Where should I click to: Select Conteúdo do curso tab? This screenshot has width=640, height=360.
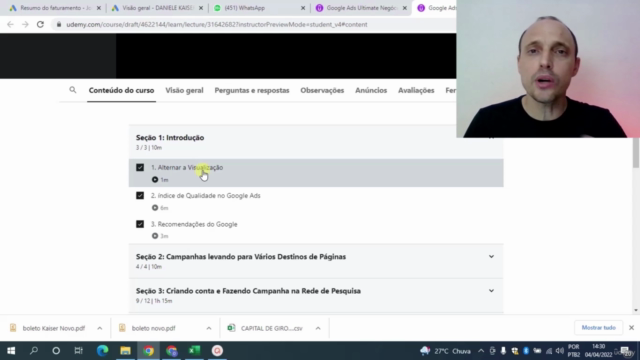click(121, 91)
